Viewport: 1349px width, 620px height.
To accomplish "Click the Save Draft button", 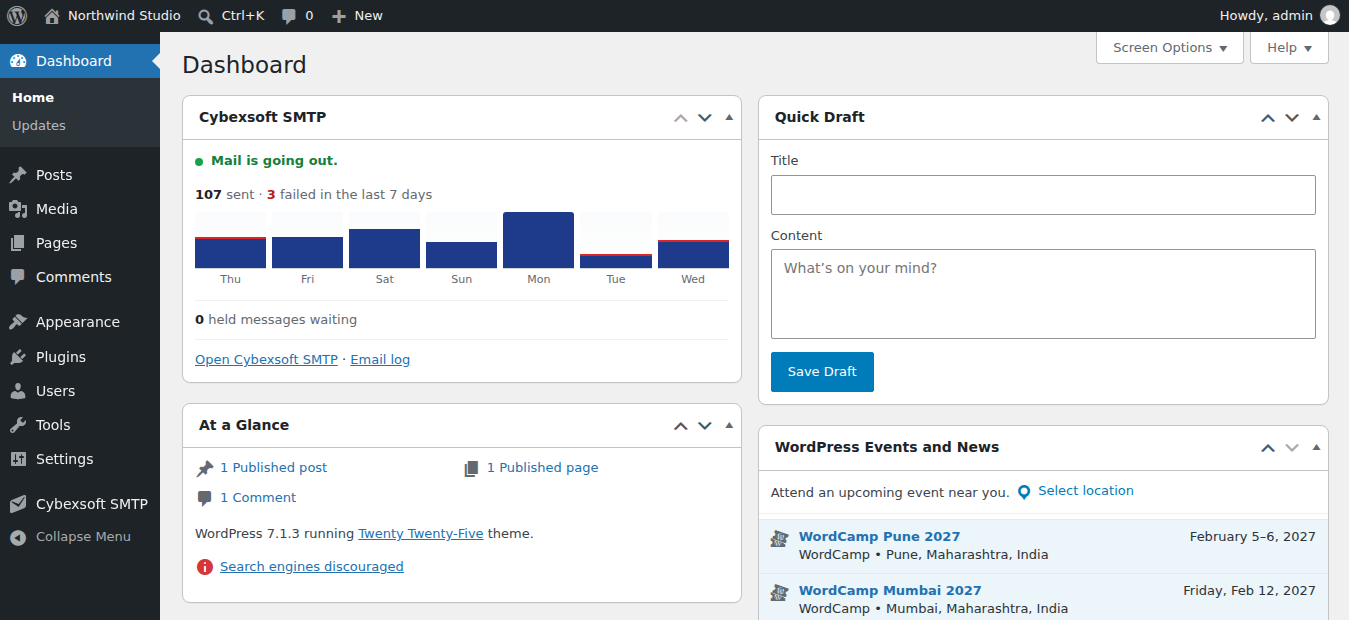I will (822, 372).
